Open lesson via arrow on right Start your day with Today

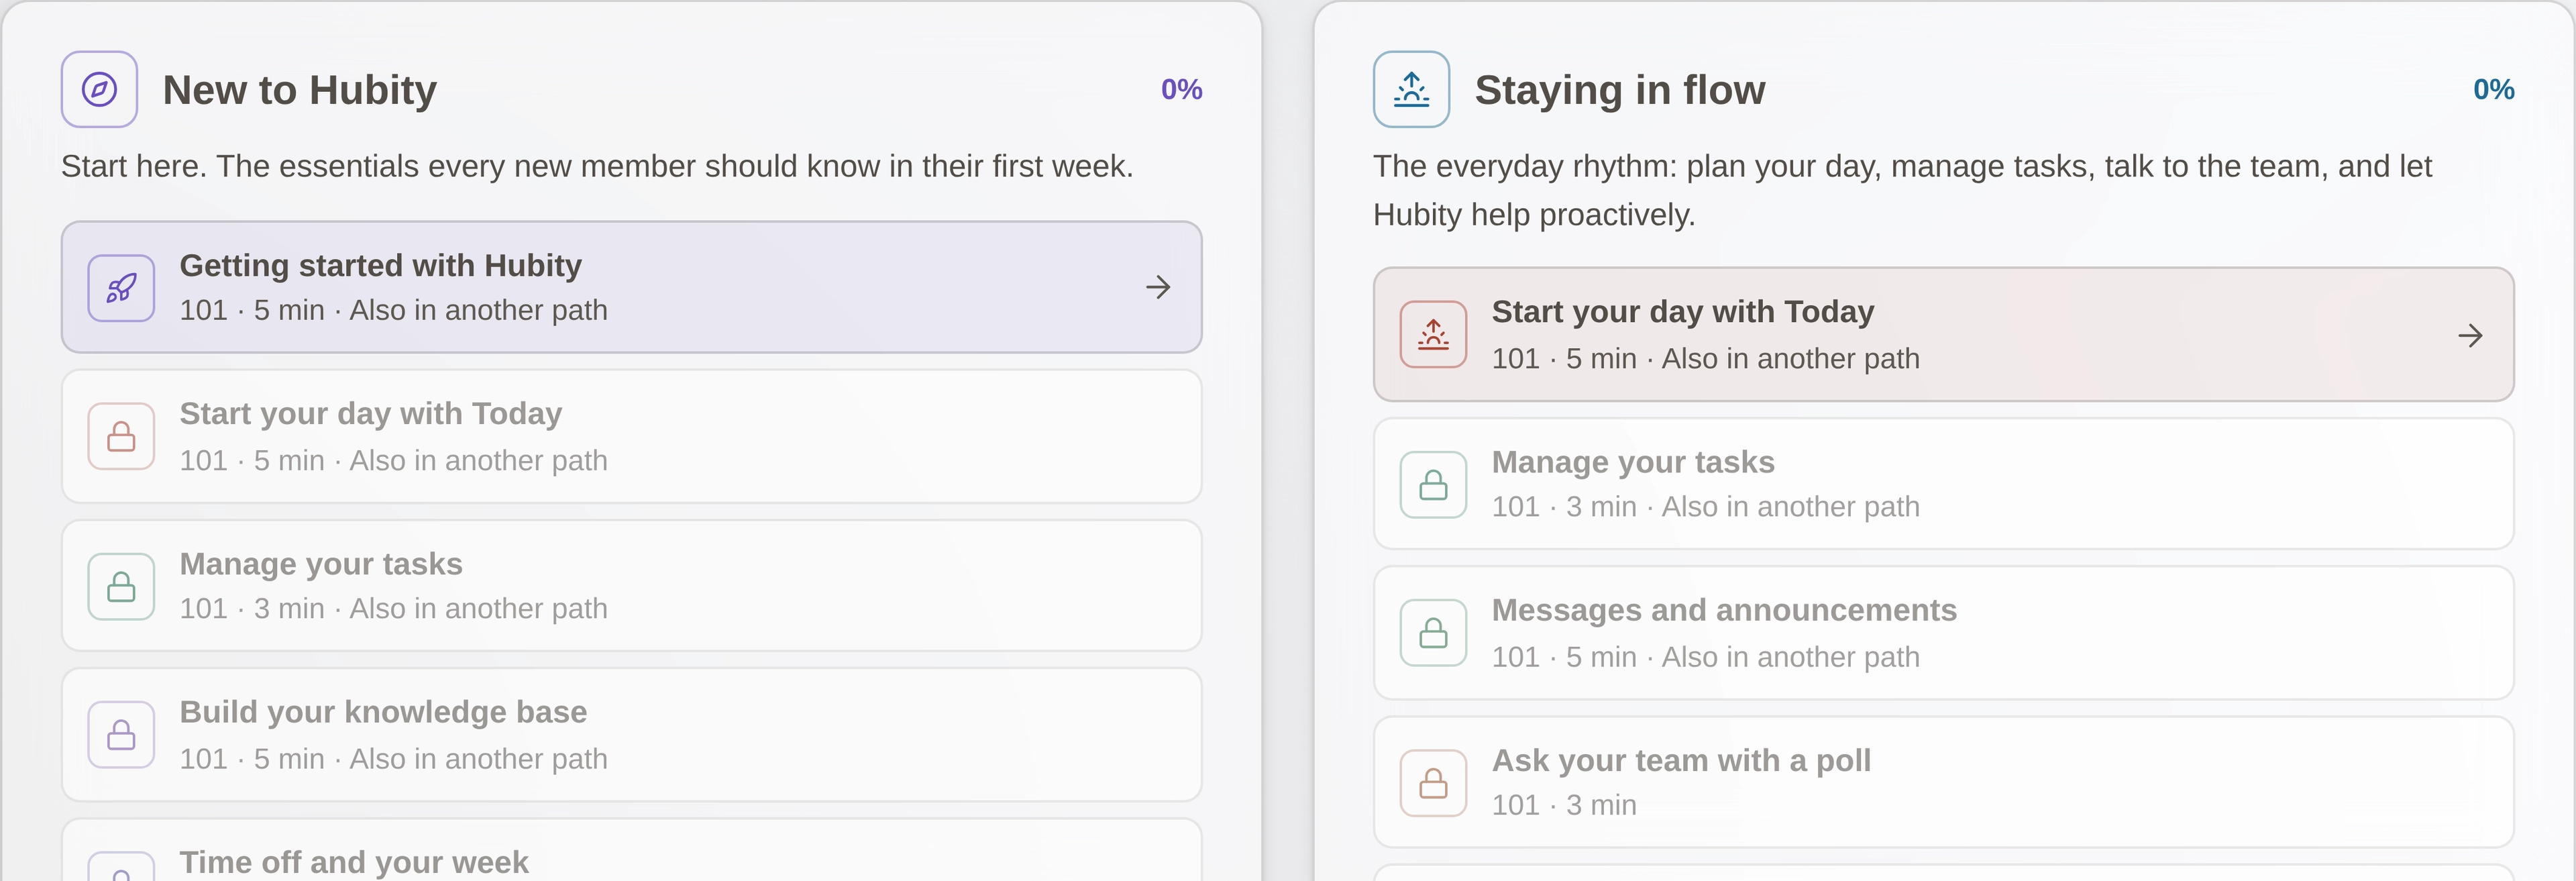pos(2470,335)
